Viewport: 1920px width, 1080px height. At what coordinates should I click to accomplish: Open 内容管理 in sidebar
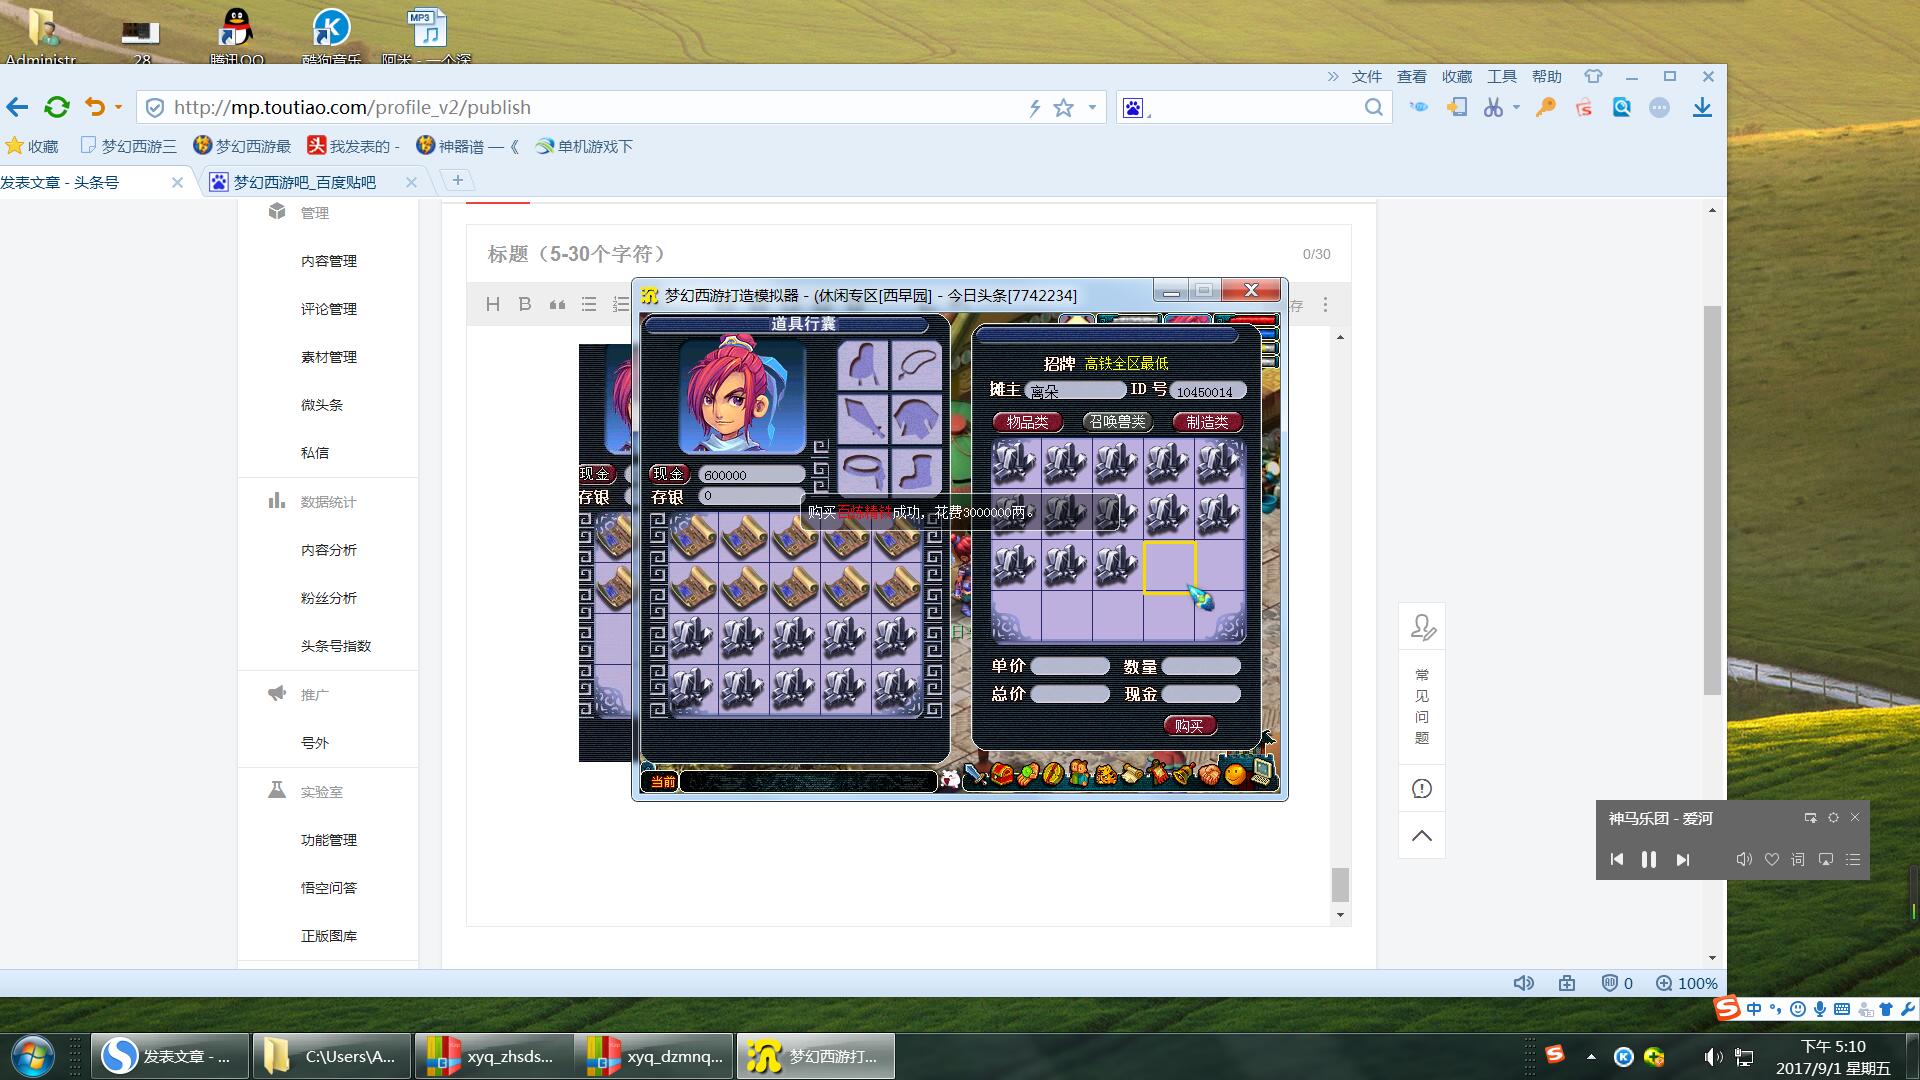click(329, 261)
